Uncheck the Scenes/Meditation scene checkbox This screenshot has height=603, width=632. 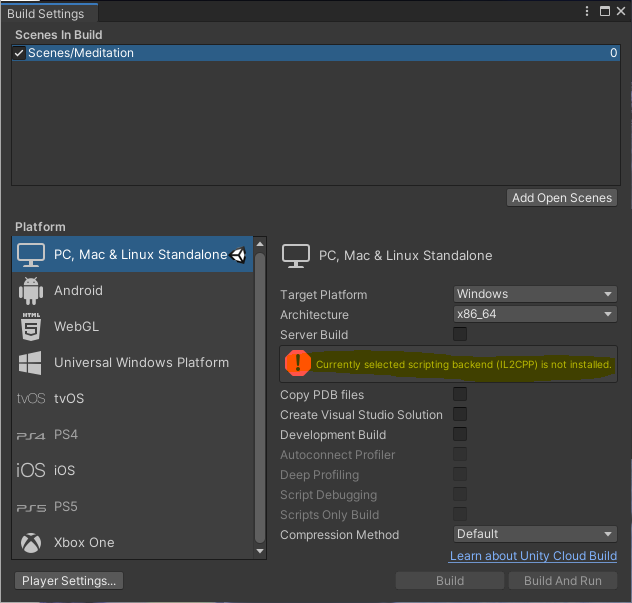[19, 53]
